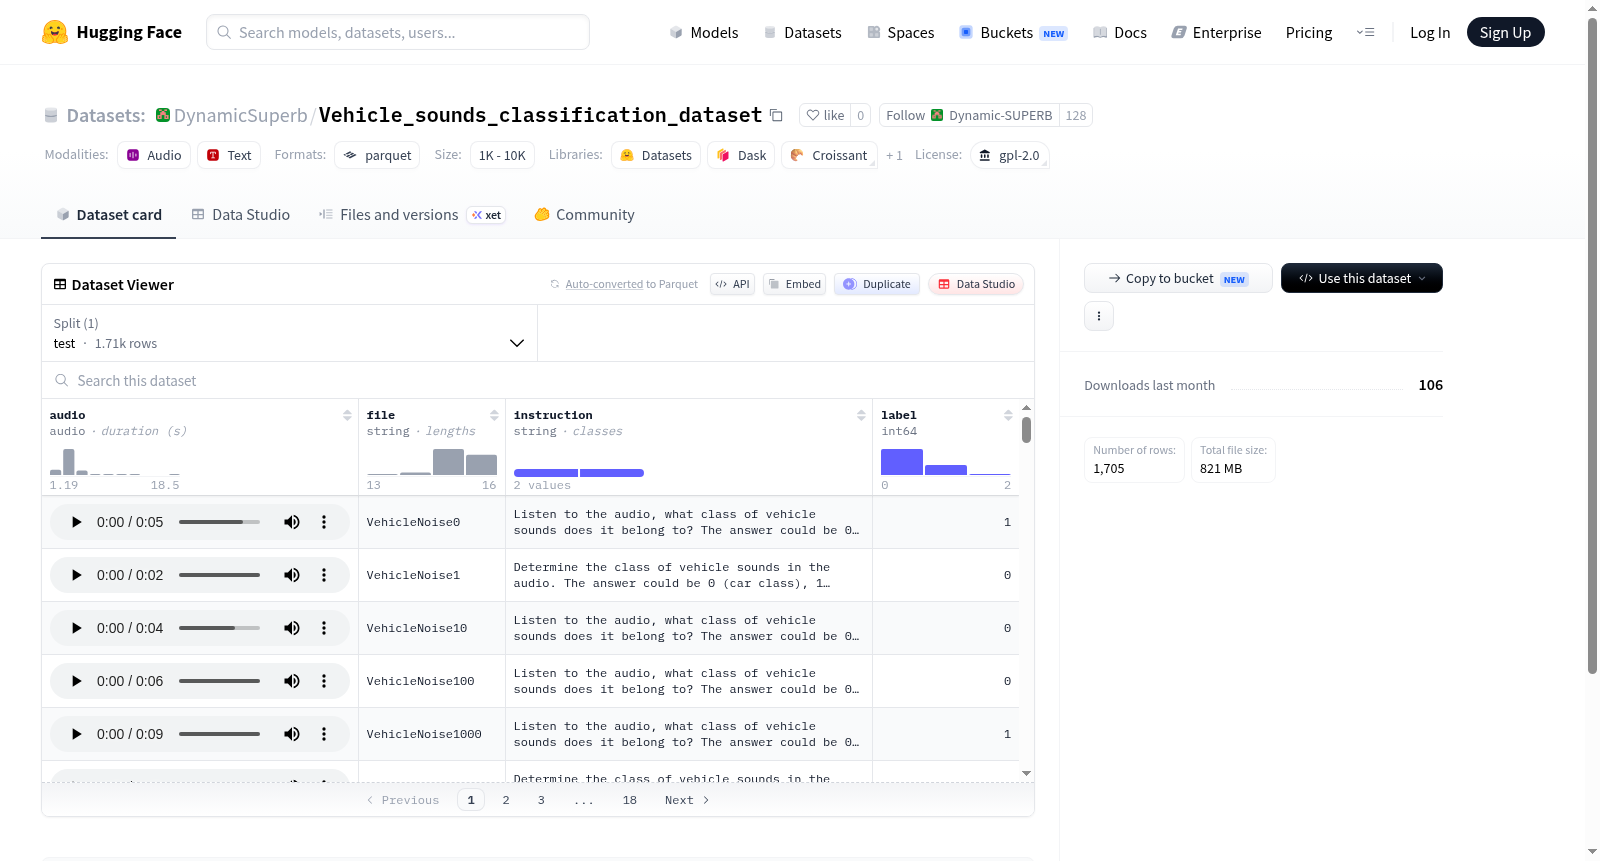Viewport: 1600px width, 861px height.
Task: Click the Embed button
Action: tap(795, 284)
